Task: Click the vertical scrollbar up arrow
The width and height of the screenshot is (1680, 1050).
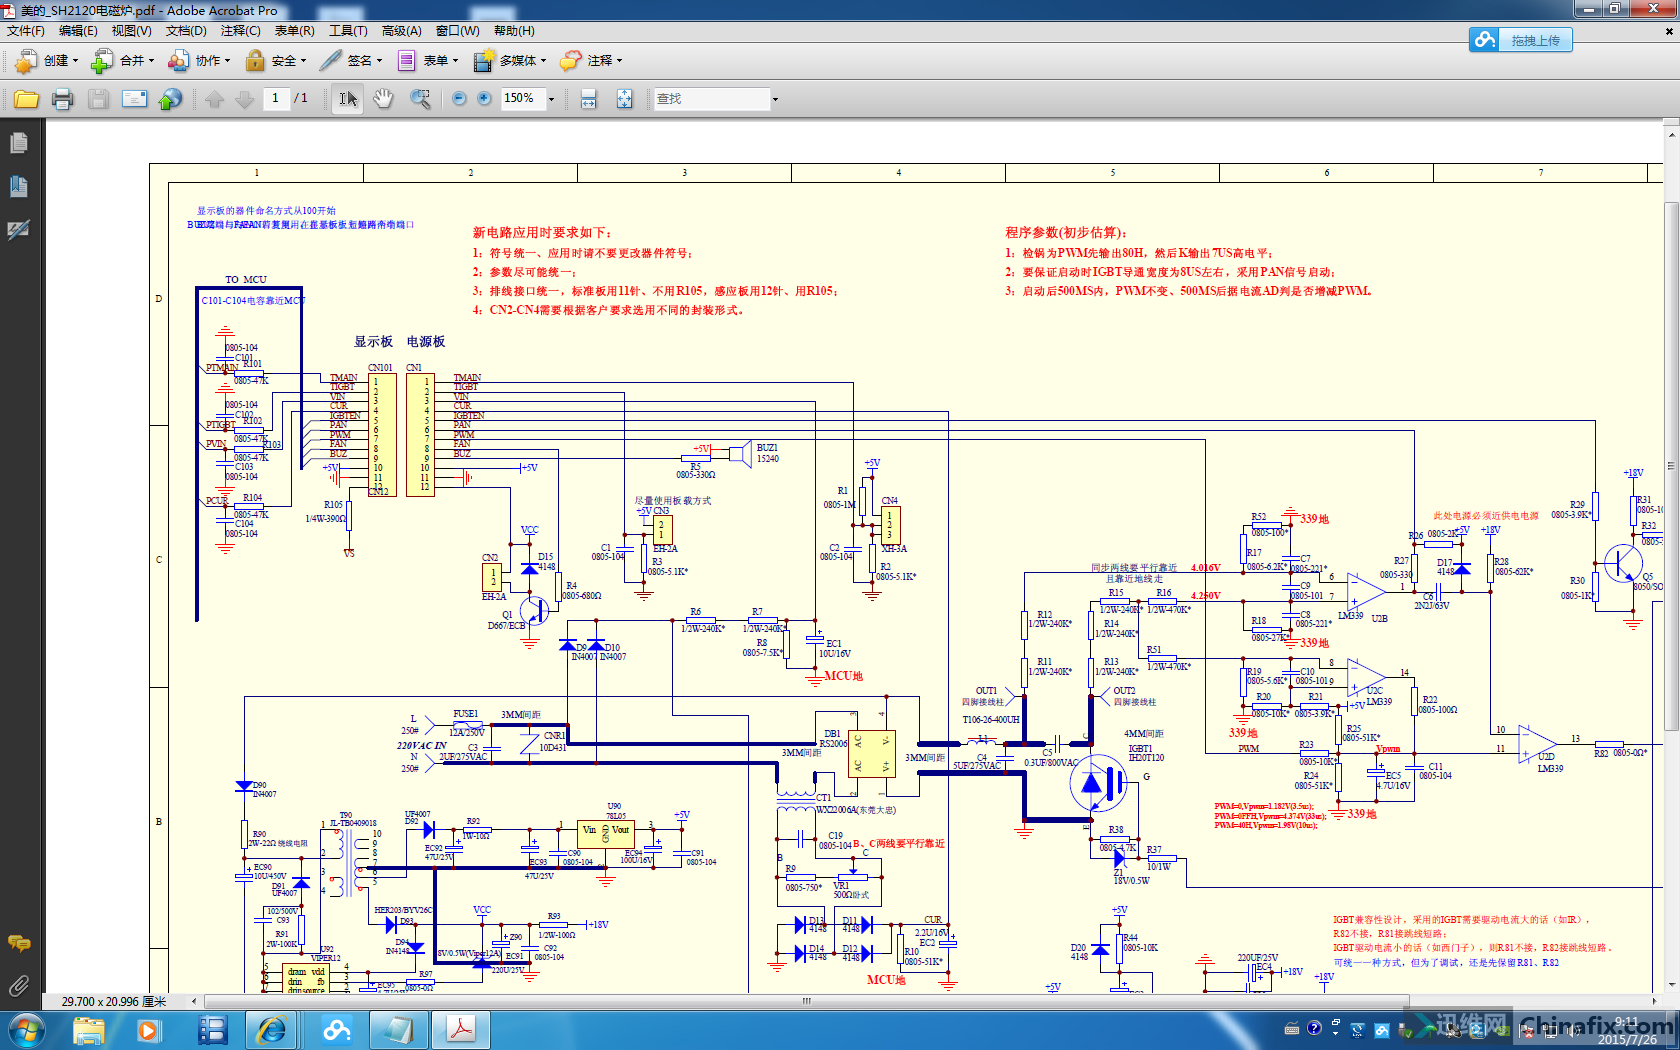Action: (1671, 134)
